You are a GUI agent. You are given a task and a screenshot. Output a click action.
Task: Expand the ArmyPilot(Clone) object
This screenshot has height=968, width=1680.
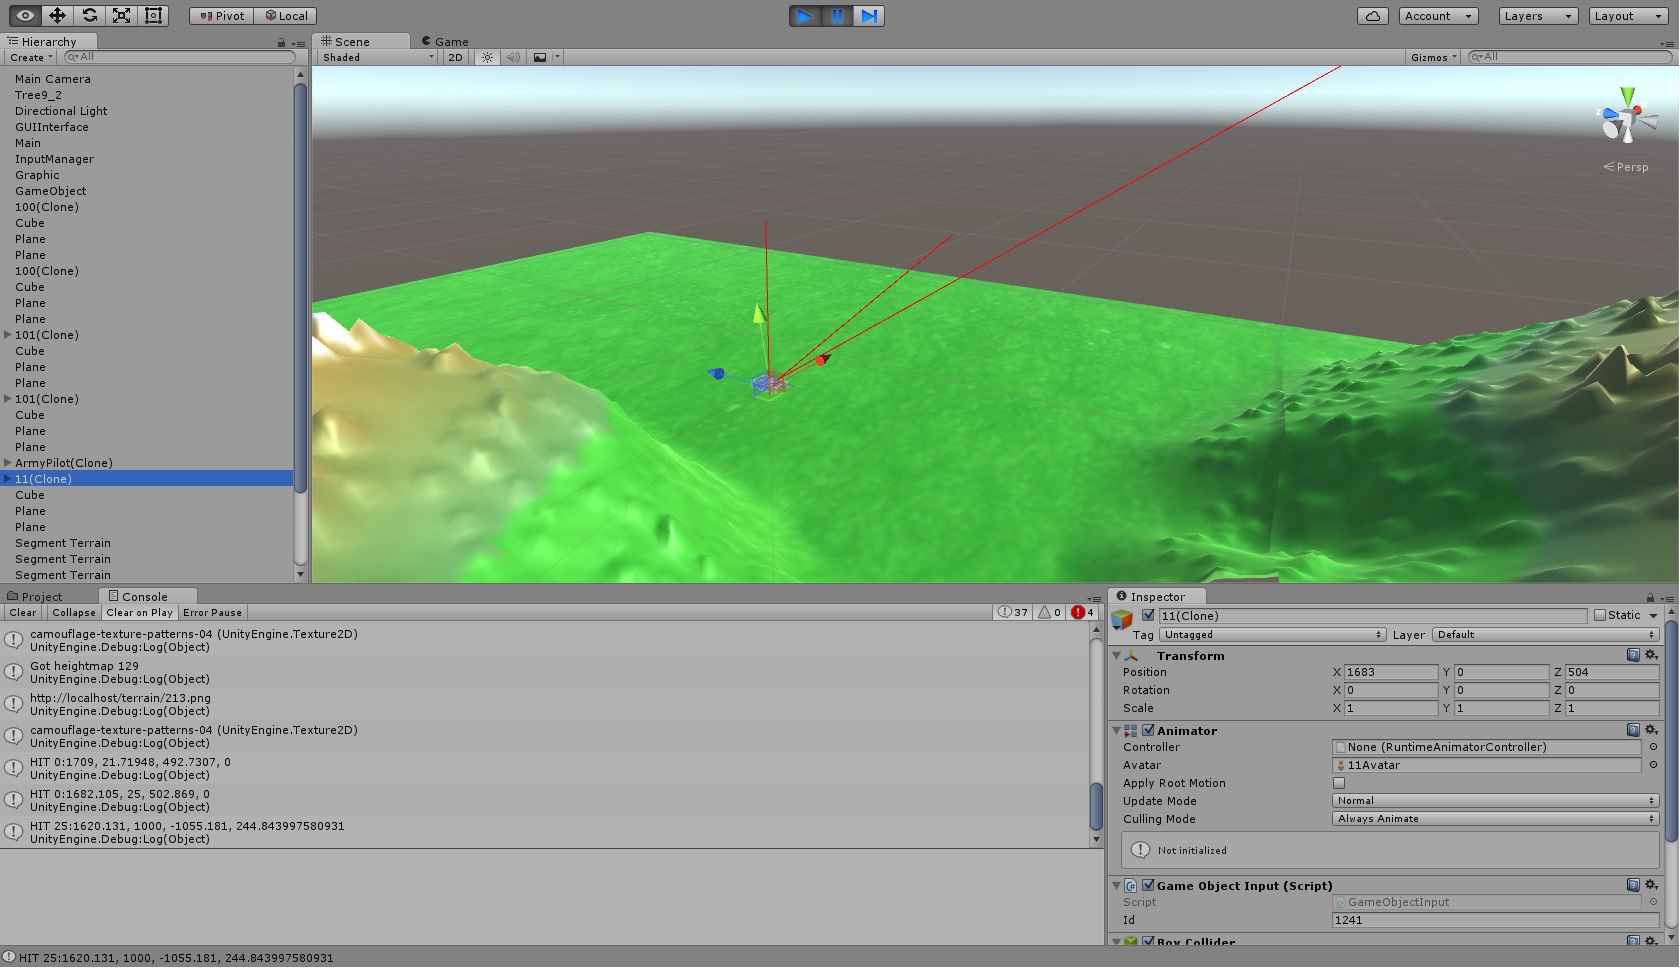[8, 463]
